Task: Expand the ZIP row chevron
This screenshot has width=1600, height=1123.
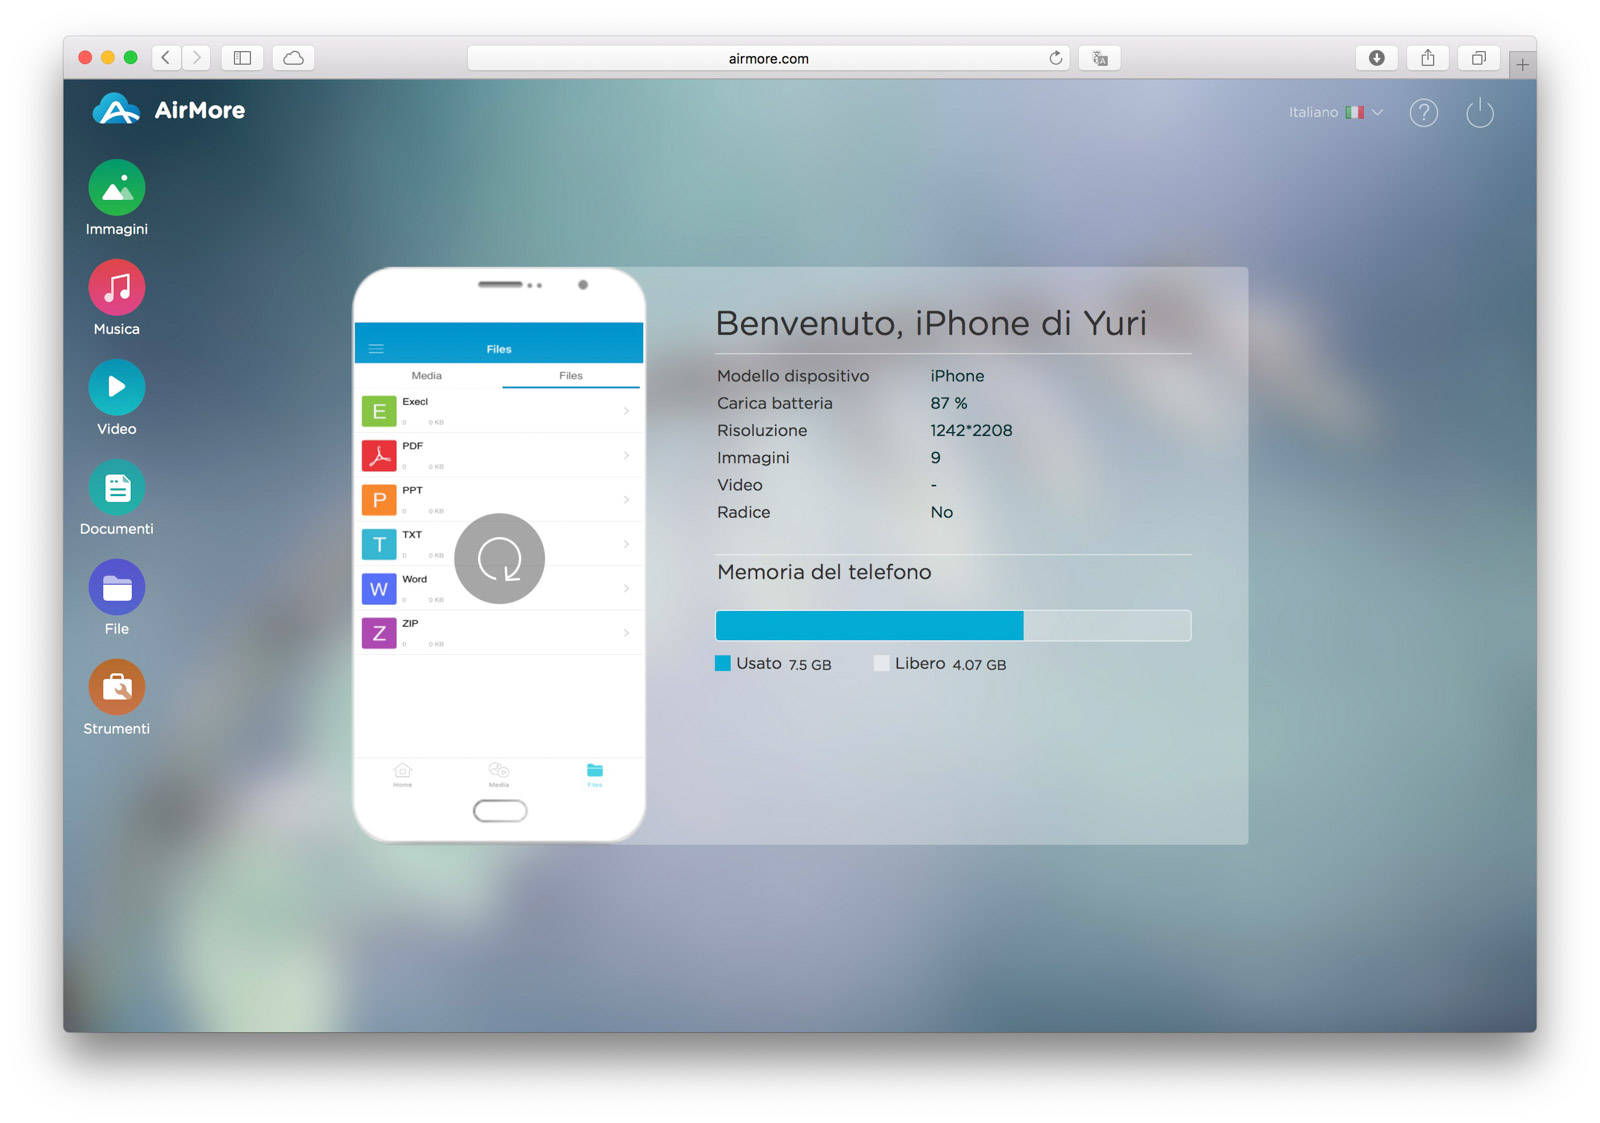Action: coord(627,632)
